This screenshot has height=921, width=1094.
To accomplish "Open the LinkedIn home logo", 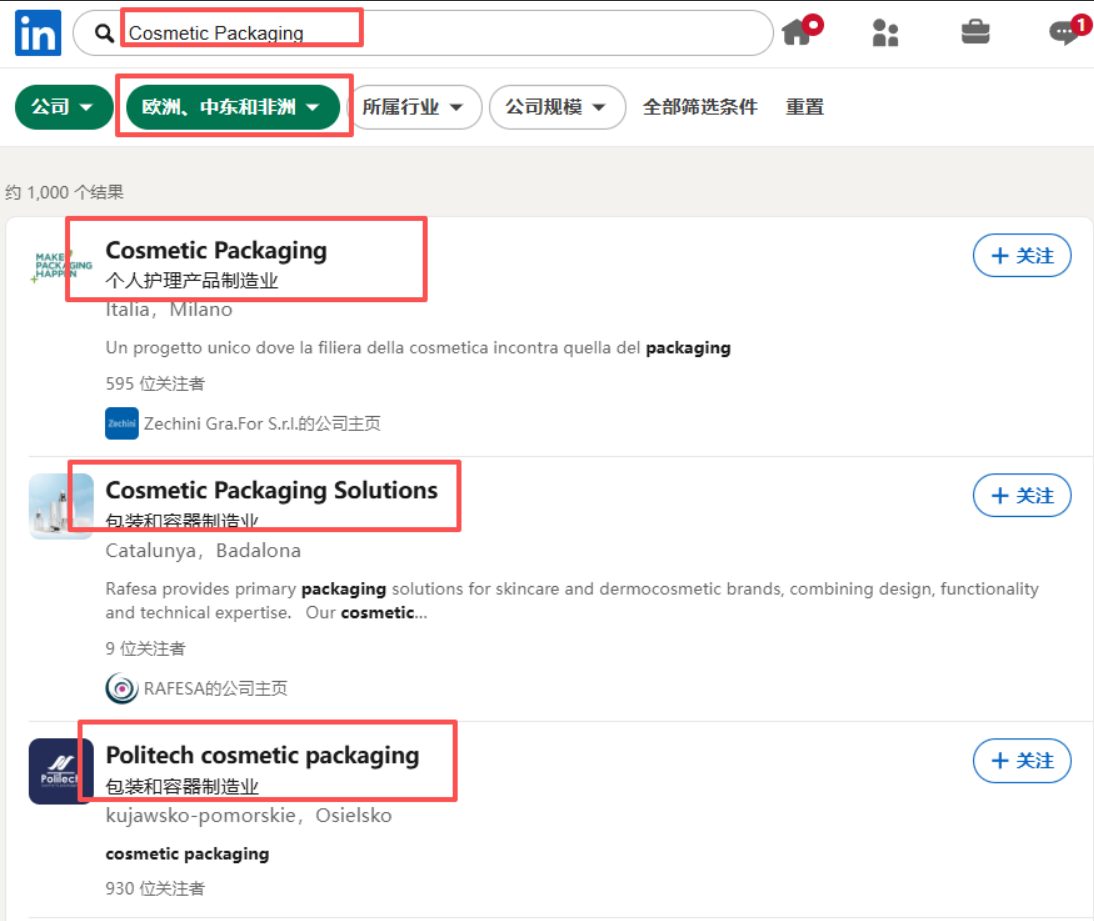I will pyautogui.click(x=38, y=33).
